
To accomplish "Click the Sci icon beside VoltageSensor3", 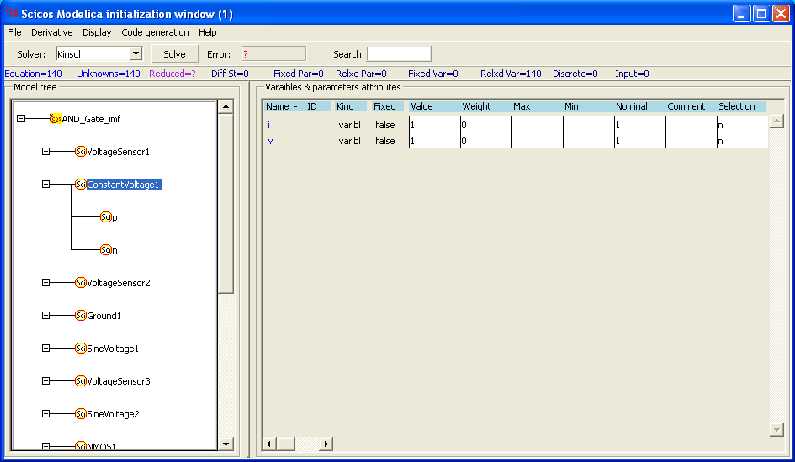I will [81, 381].
